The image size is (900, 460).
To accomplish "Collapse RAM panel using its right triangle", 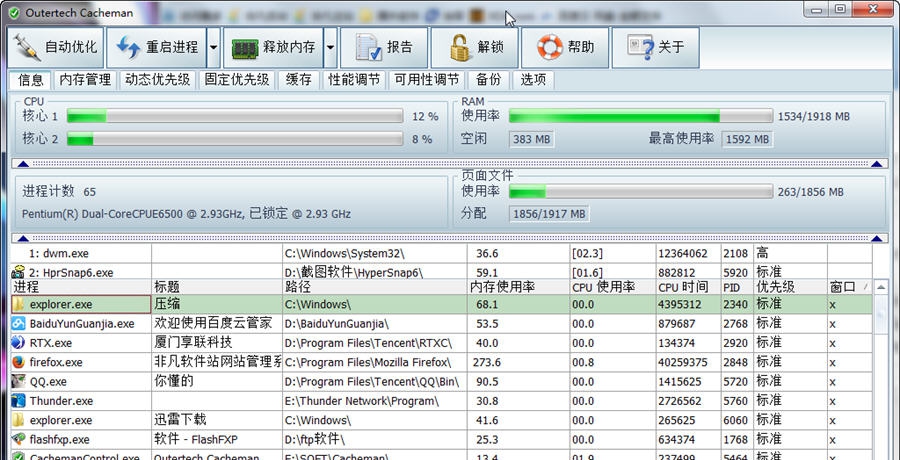I will point(876,164).
